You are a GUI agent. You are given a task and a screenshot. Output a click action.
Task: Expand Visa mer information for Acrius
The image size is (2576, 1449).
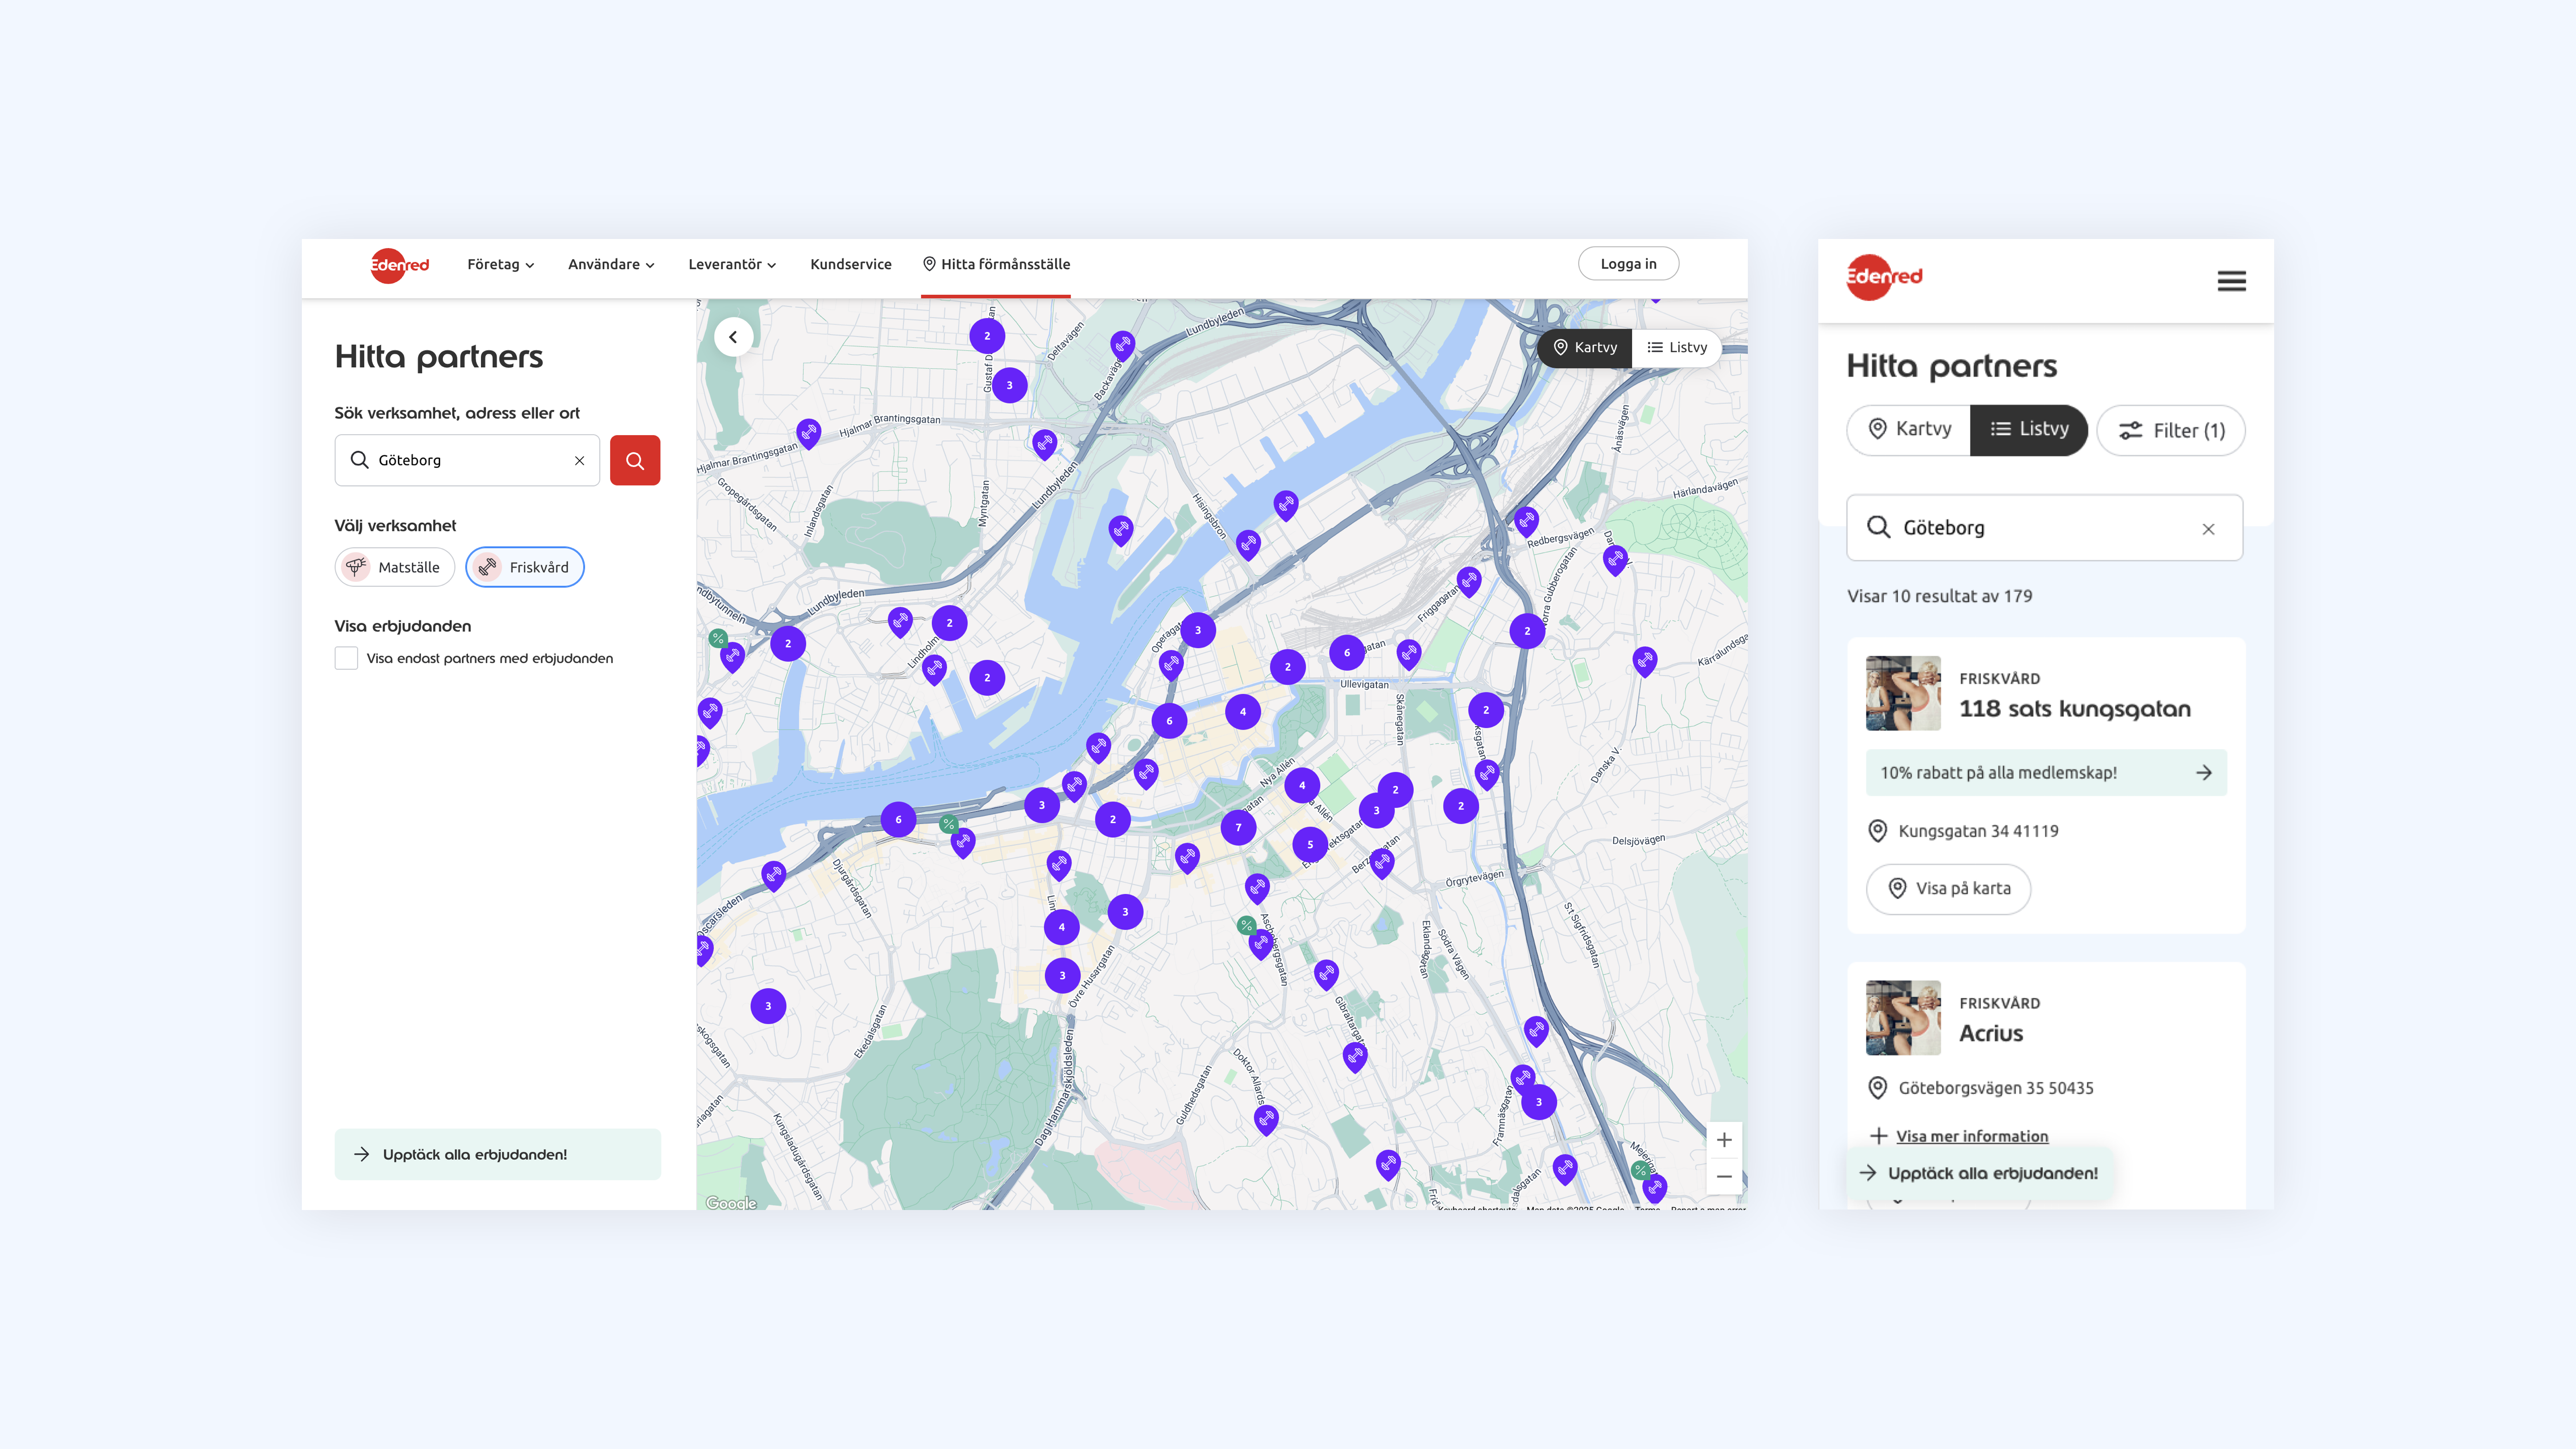1972,1136
